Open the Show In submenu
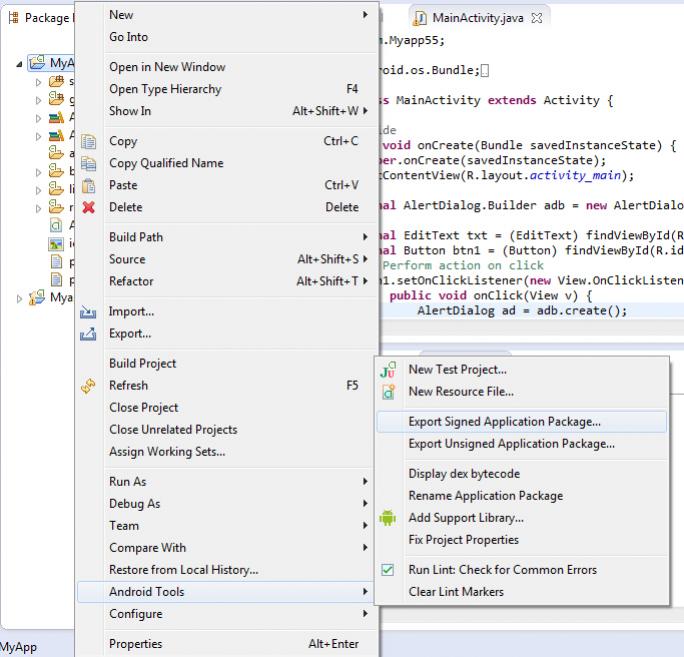The image size is (684, 657). [x=226, y=111]
